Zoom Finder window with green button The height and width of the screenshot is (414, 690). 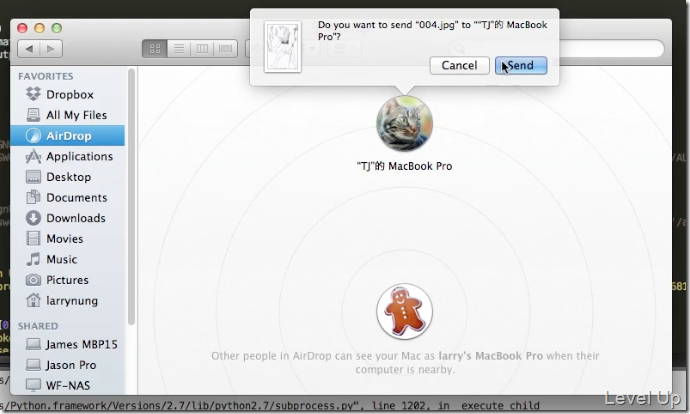coord(57,28)
